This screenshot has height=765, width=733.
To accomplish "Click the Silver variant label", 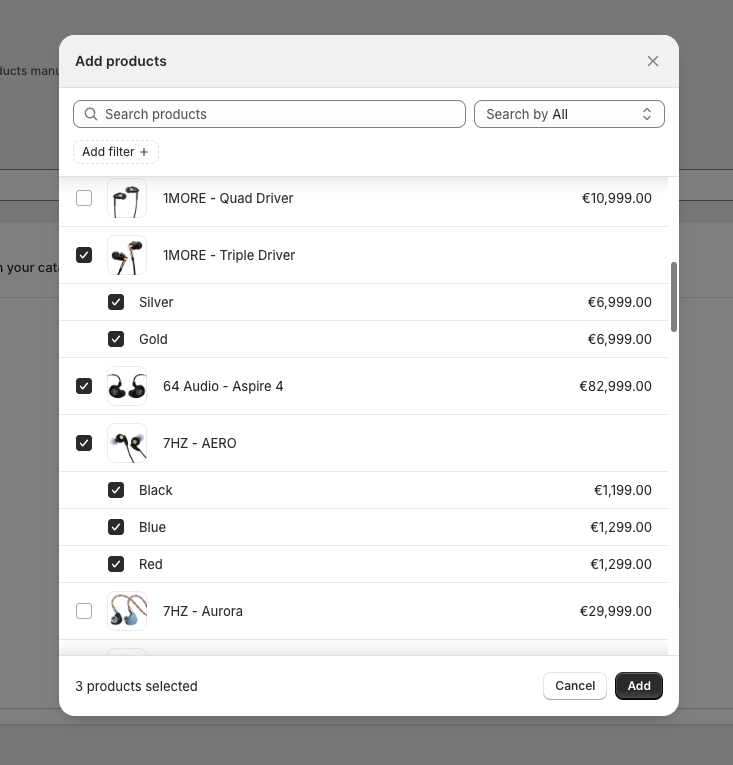I will point(156,302).
